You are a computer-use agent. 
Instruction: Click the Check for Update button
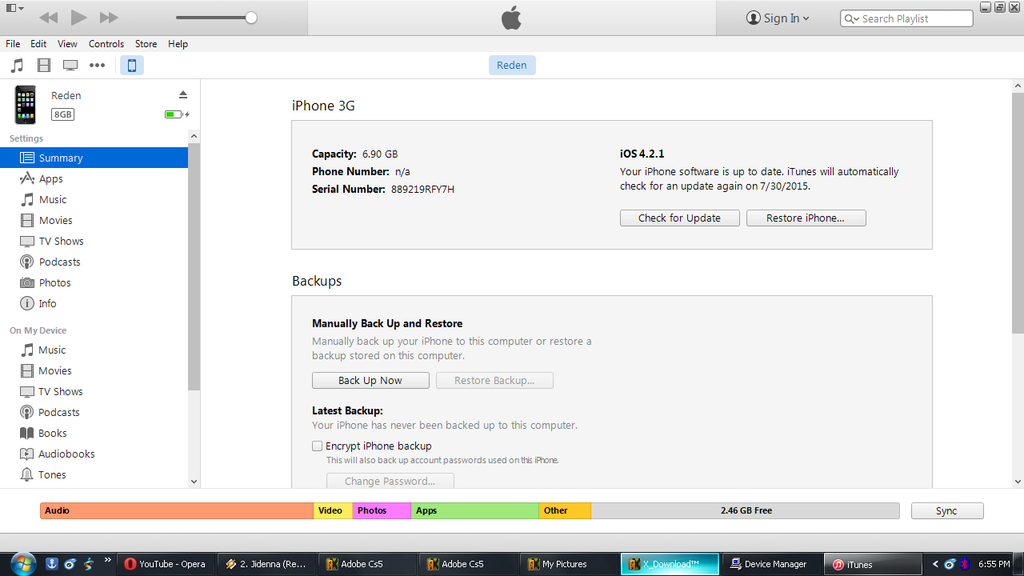pyautogui.click(x=679, y=218)
